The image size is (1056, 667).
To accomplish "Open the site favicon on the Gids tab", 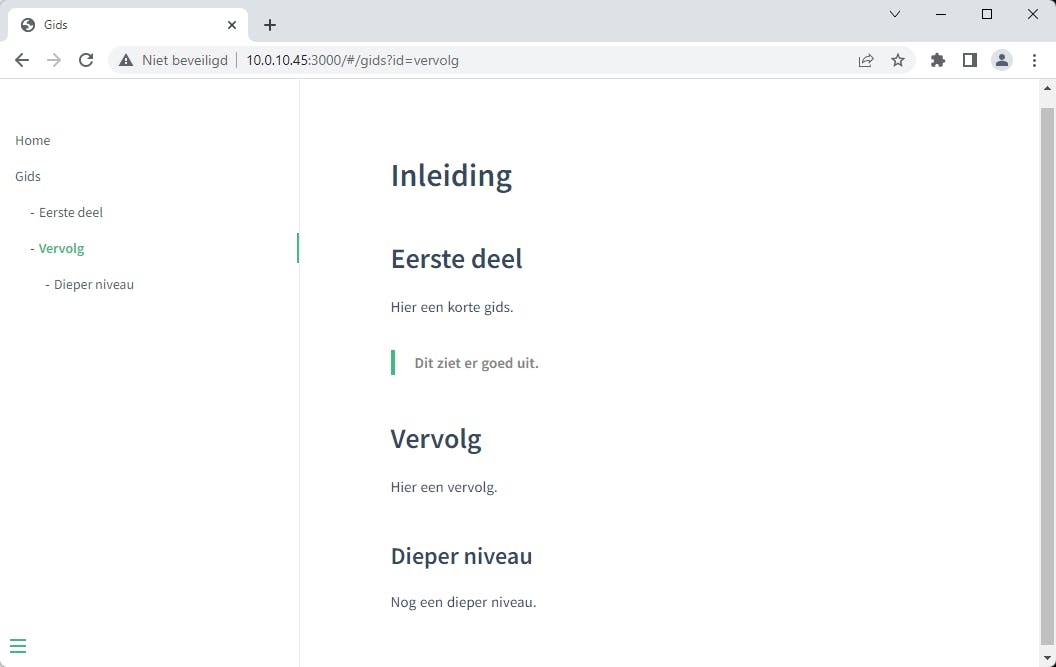I will point(30,24).
